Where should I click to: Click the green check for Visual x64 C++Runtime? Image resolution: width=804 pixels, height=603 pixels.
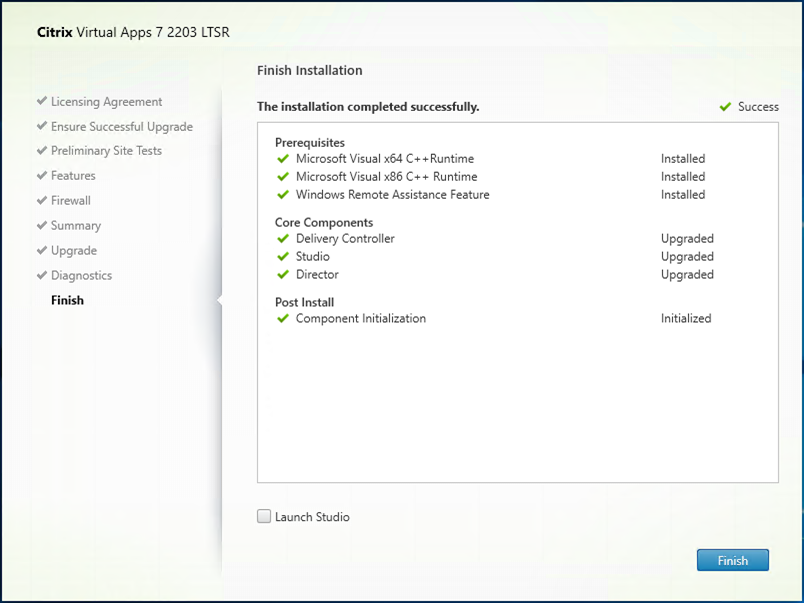click(x=283, y=159)
